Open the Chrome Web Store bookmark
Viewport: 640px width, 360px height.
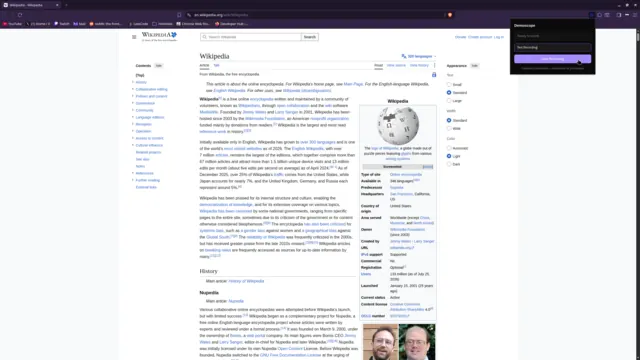[x=193, y=24]
